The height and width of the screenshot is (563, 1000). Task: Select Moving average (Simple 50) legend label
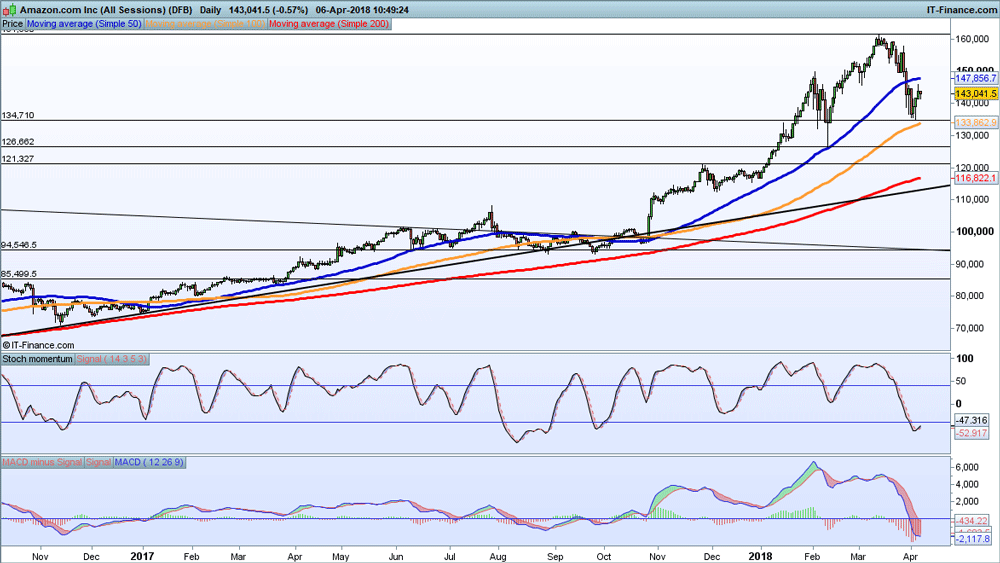point(84,24)
